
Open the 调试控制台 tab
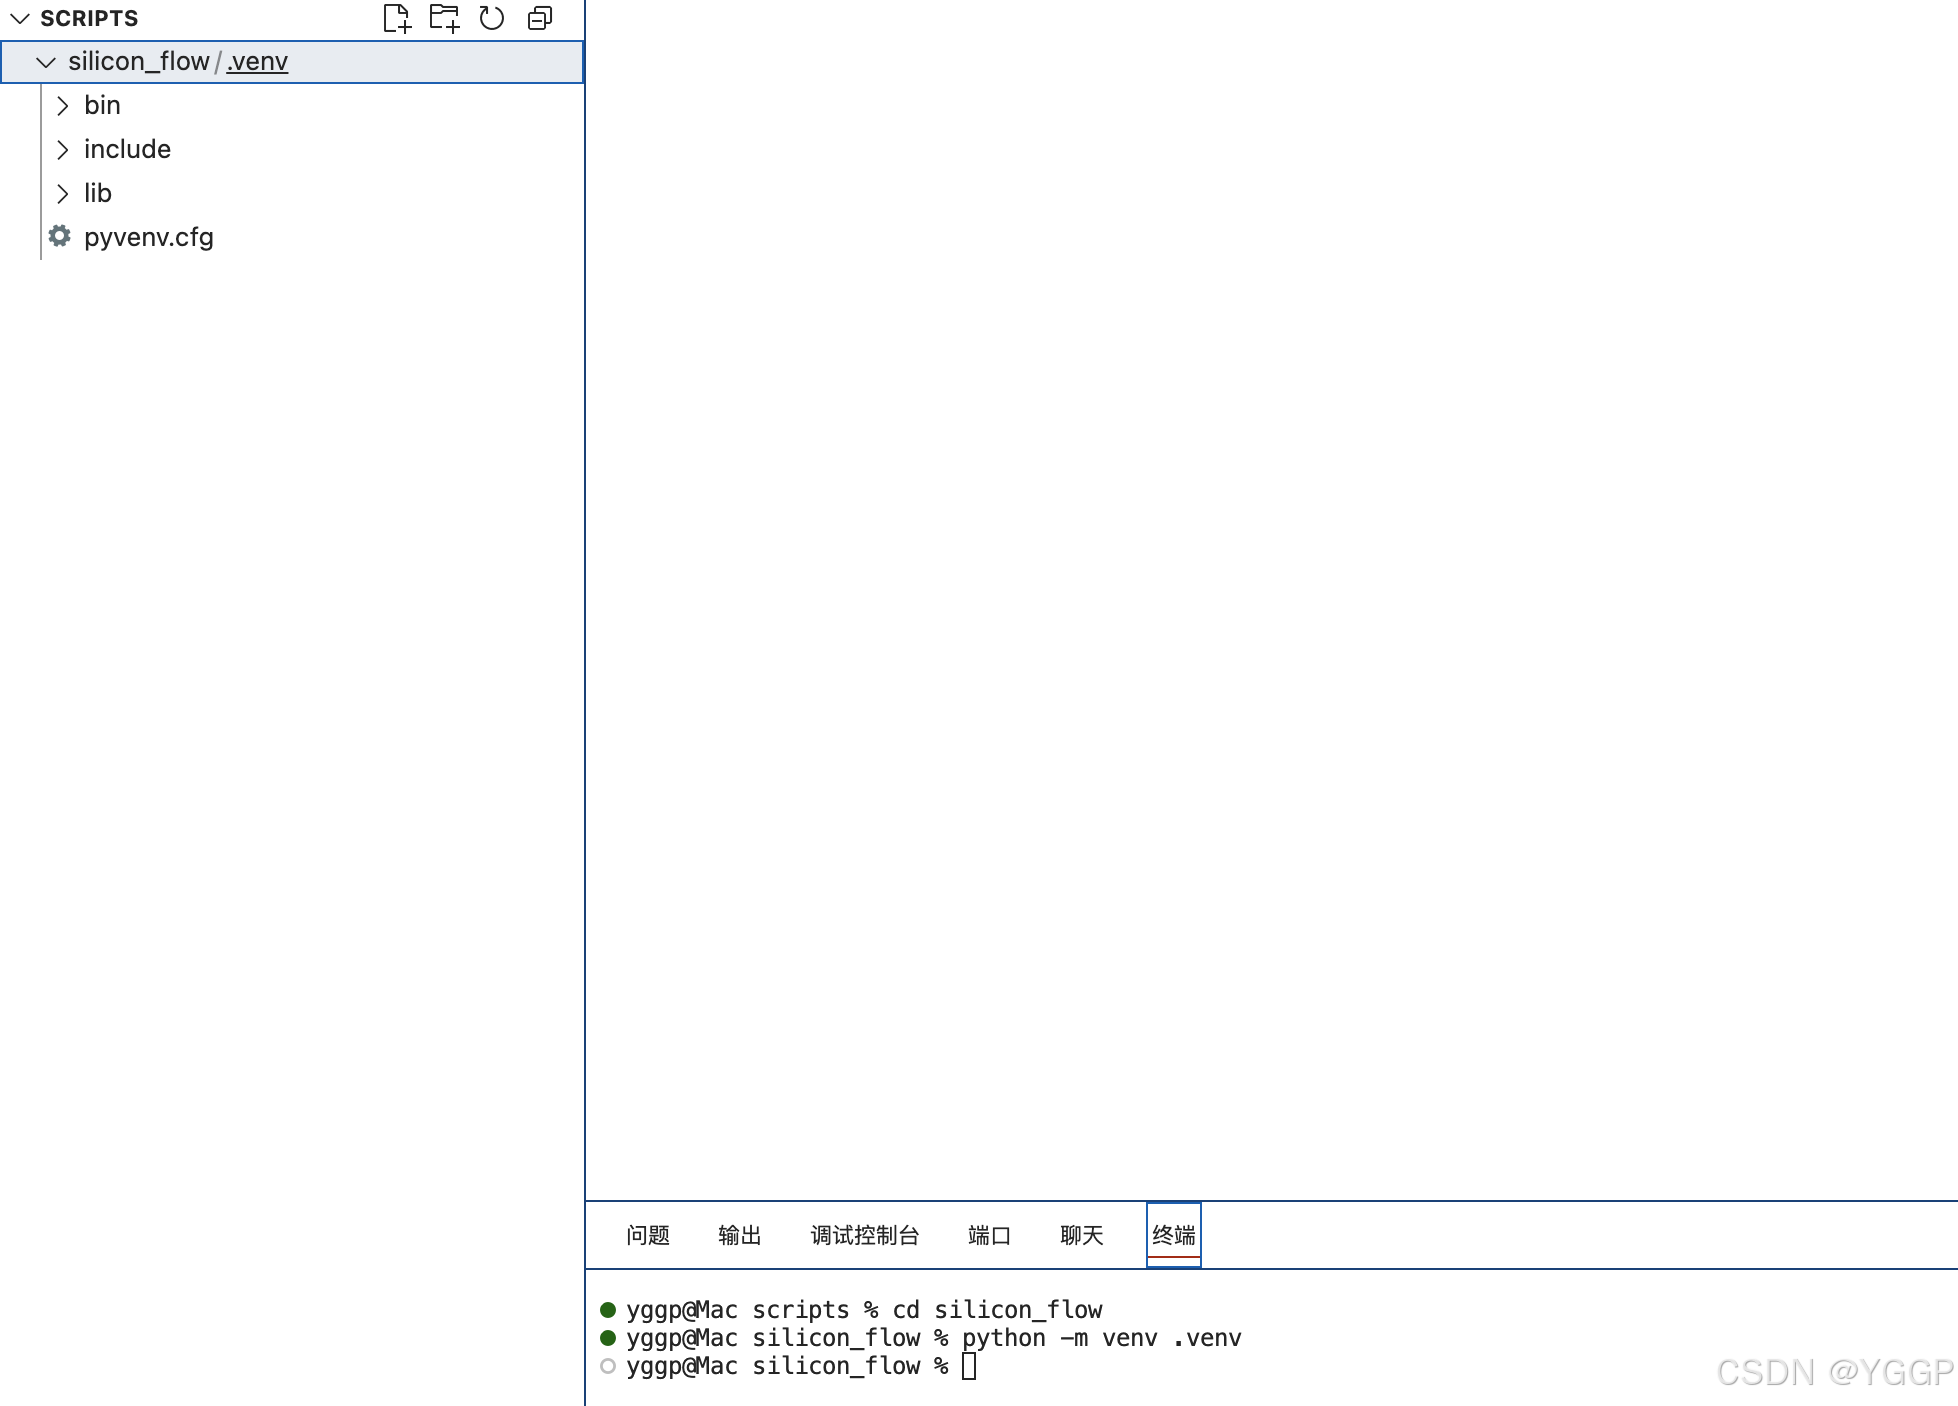pos(864,1235)
